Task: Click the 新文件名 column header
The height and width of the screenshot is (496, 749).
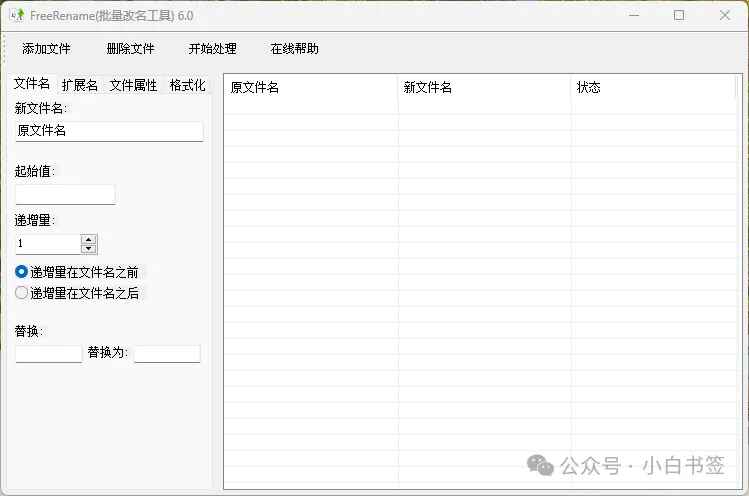Action: pyautogui.click(x=484, y=87)
